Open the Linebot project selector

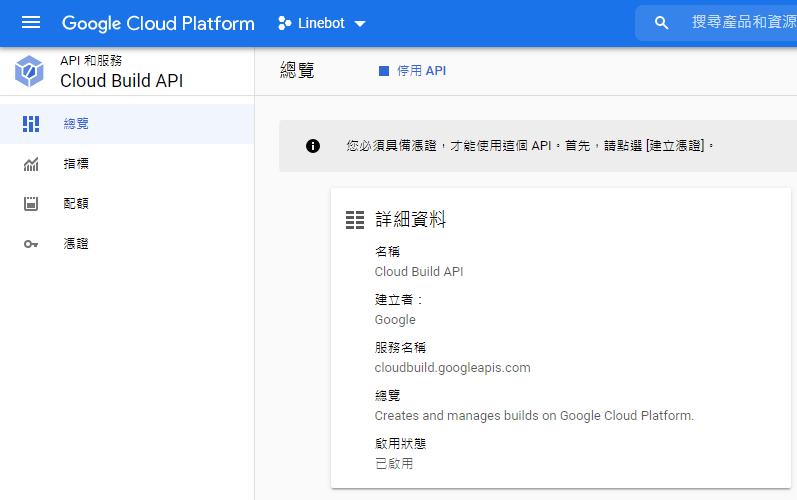tap(322, 23)
